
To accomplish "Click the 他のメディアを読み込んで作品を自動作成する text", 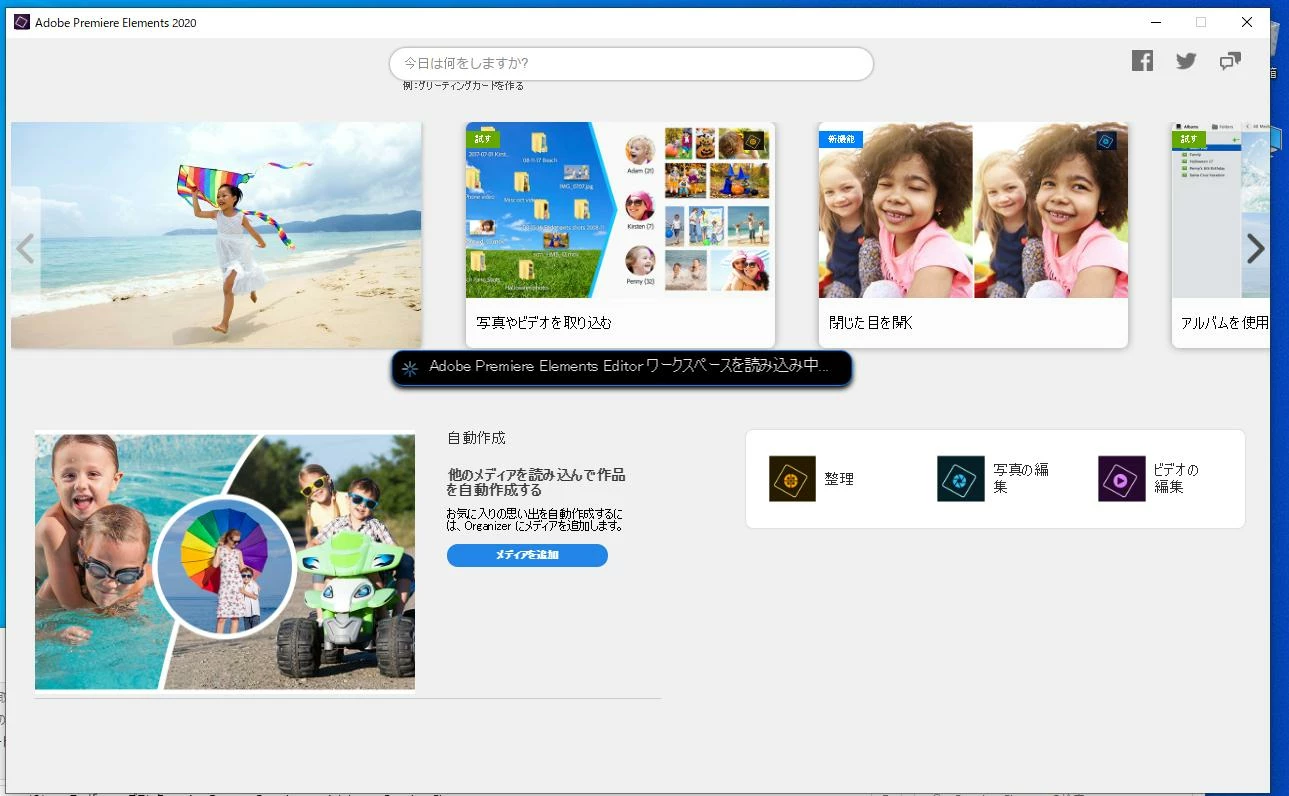I will (536, 482).
